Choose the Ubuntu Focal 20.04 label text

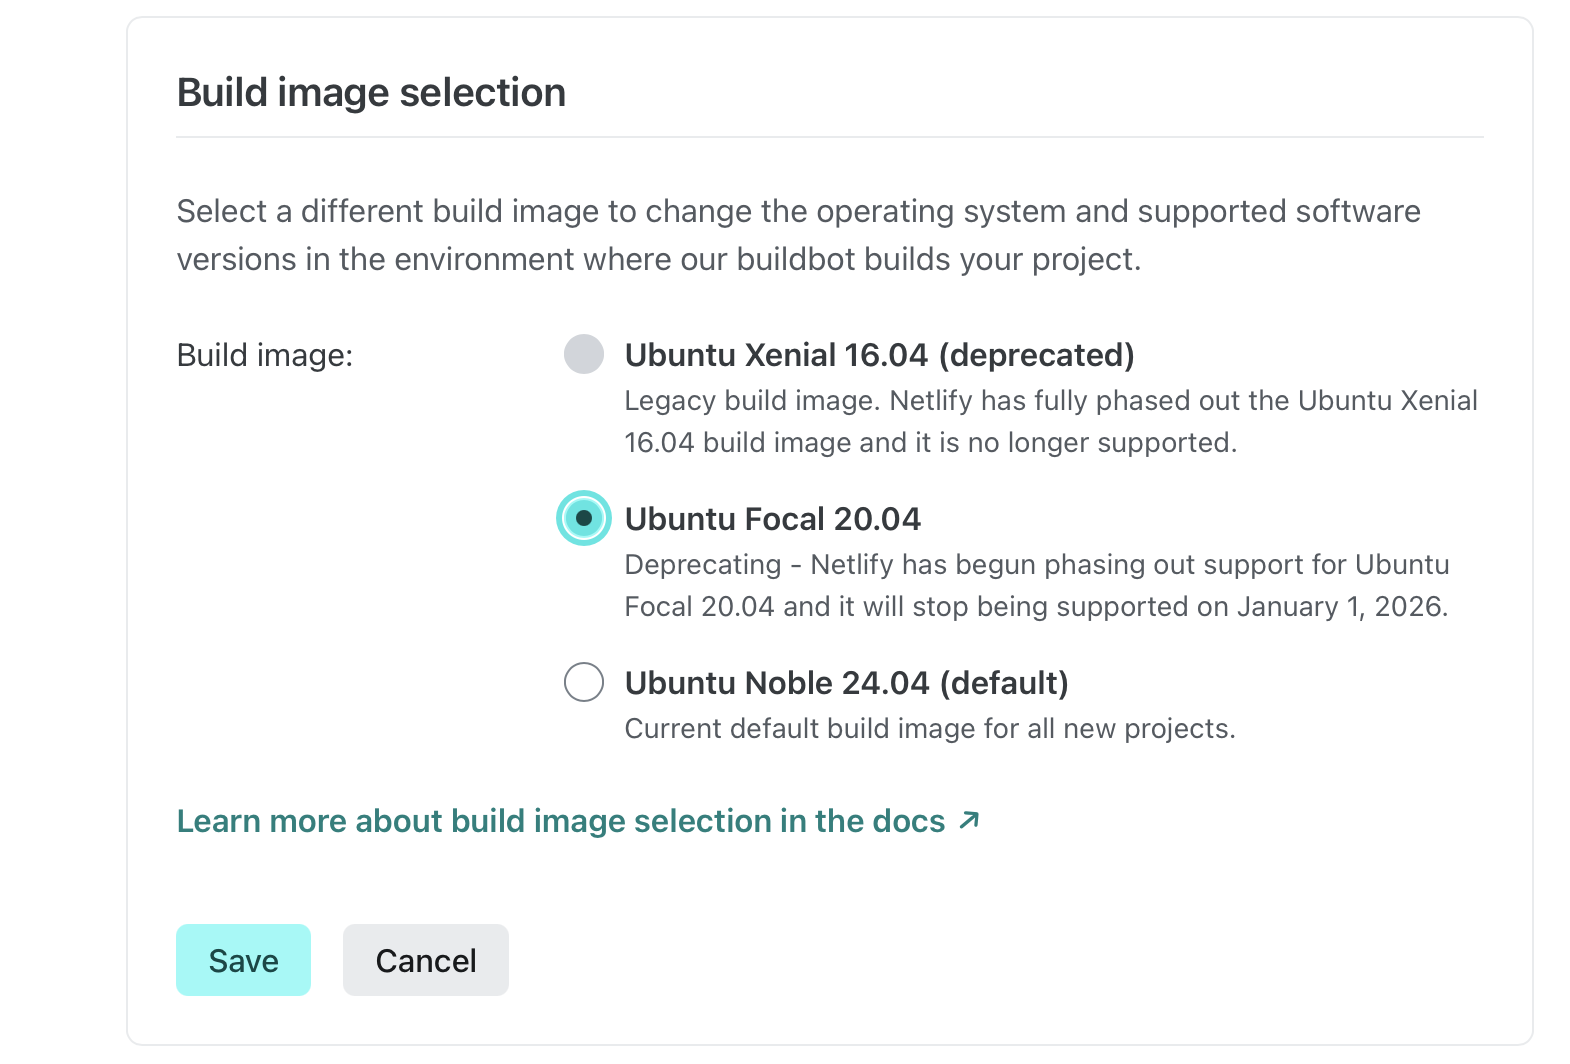(x=773, y=519)
